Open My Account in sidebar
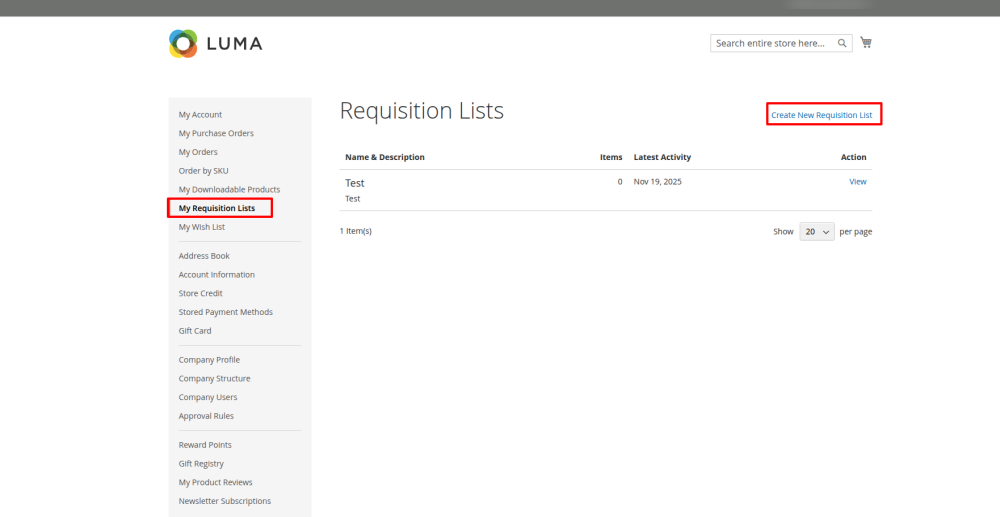Image resolution: width=1000 pixels, height=517 pixels. click(x=200, y=115)
